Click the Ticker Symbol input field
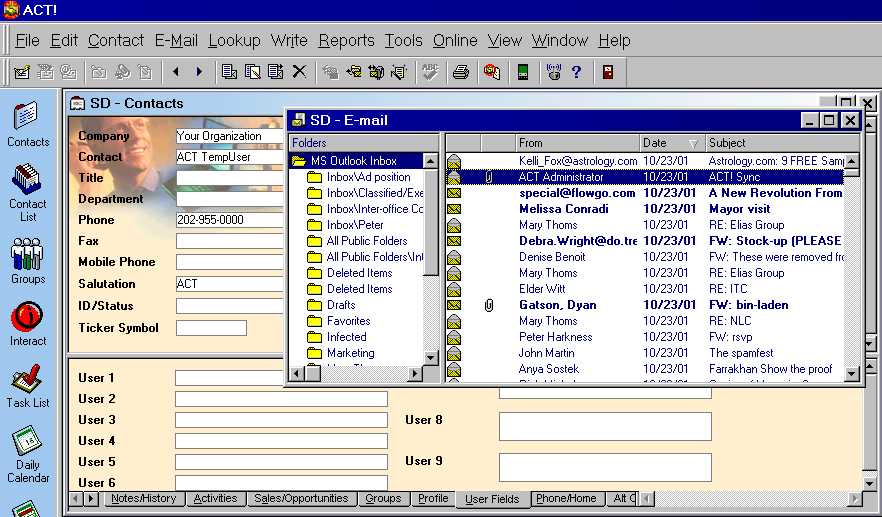 212,328
